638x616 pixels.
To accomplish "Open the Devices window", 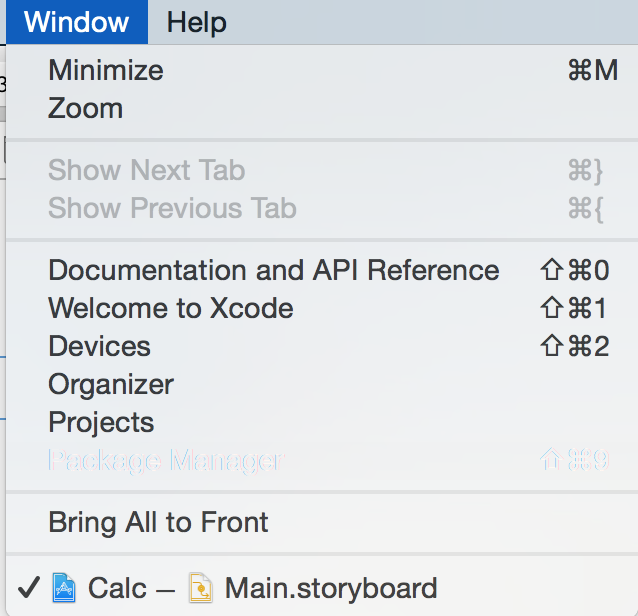I will (99, 346).
